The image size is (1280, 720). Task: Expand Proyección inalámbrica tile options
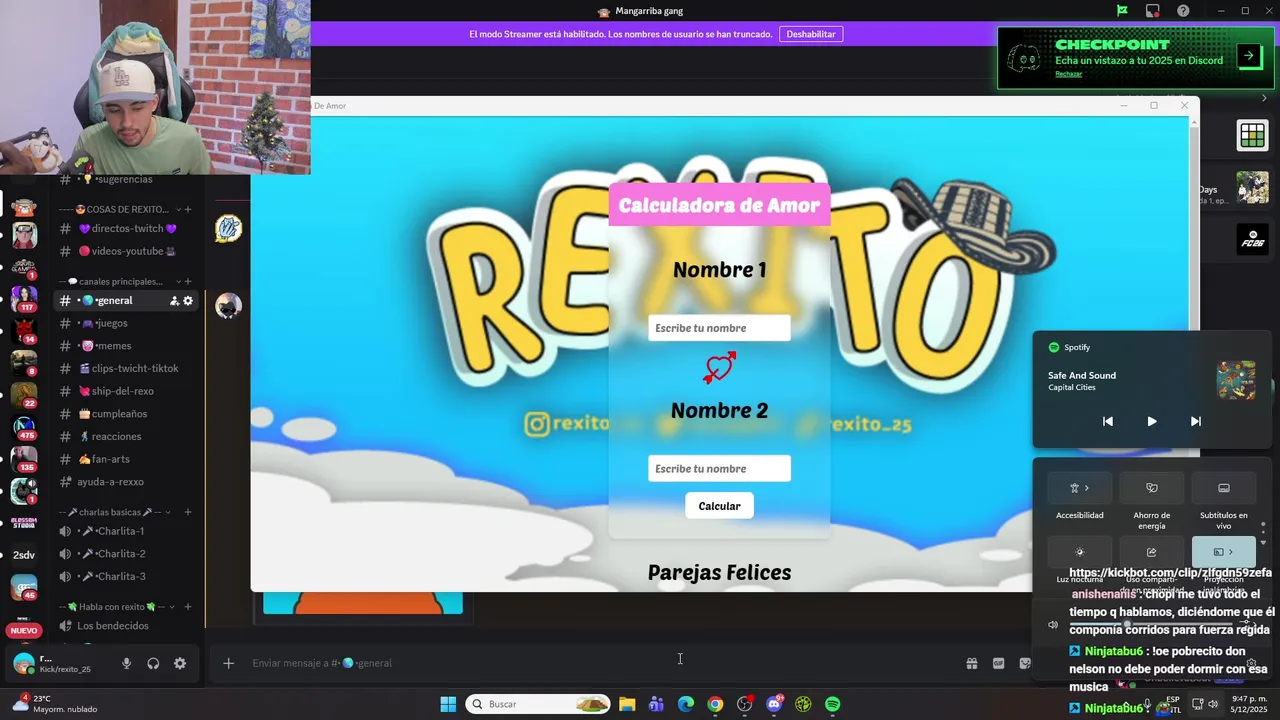tap(1231, 552)
